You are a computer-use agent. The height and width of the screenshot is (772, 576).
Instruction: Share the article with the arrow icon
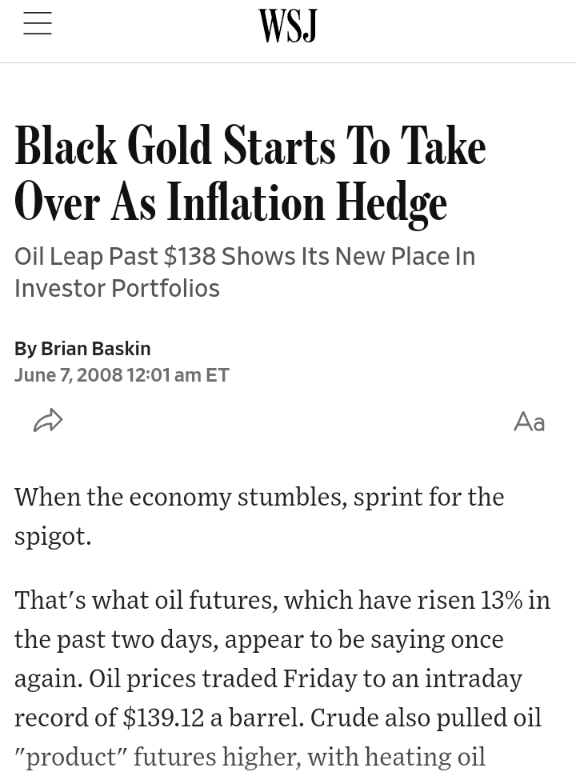[48, 420]
